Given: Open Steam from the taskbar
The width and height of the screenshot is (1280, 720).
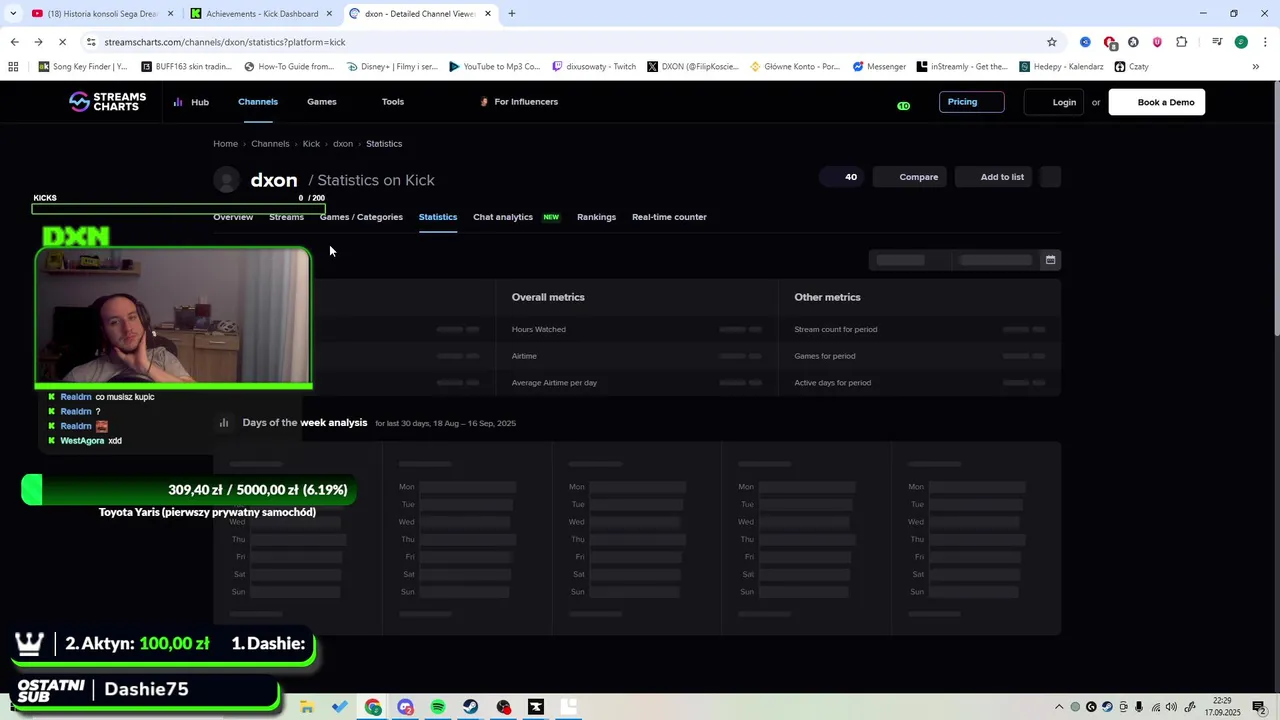Looking at the screenshot, I should 470,707.
